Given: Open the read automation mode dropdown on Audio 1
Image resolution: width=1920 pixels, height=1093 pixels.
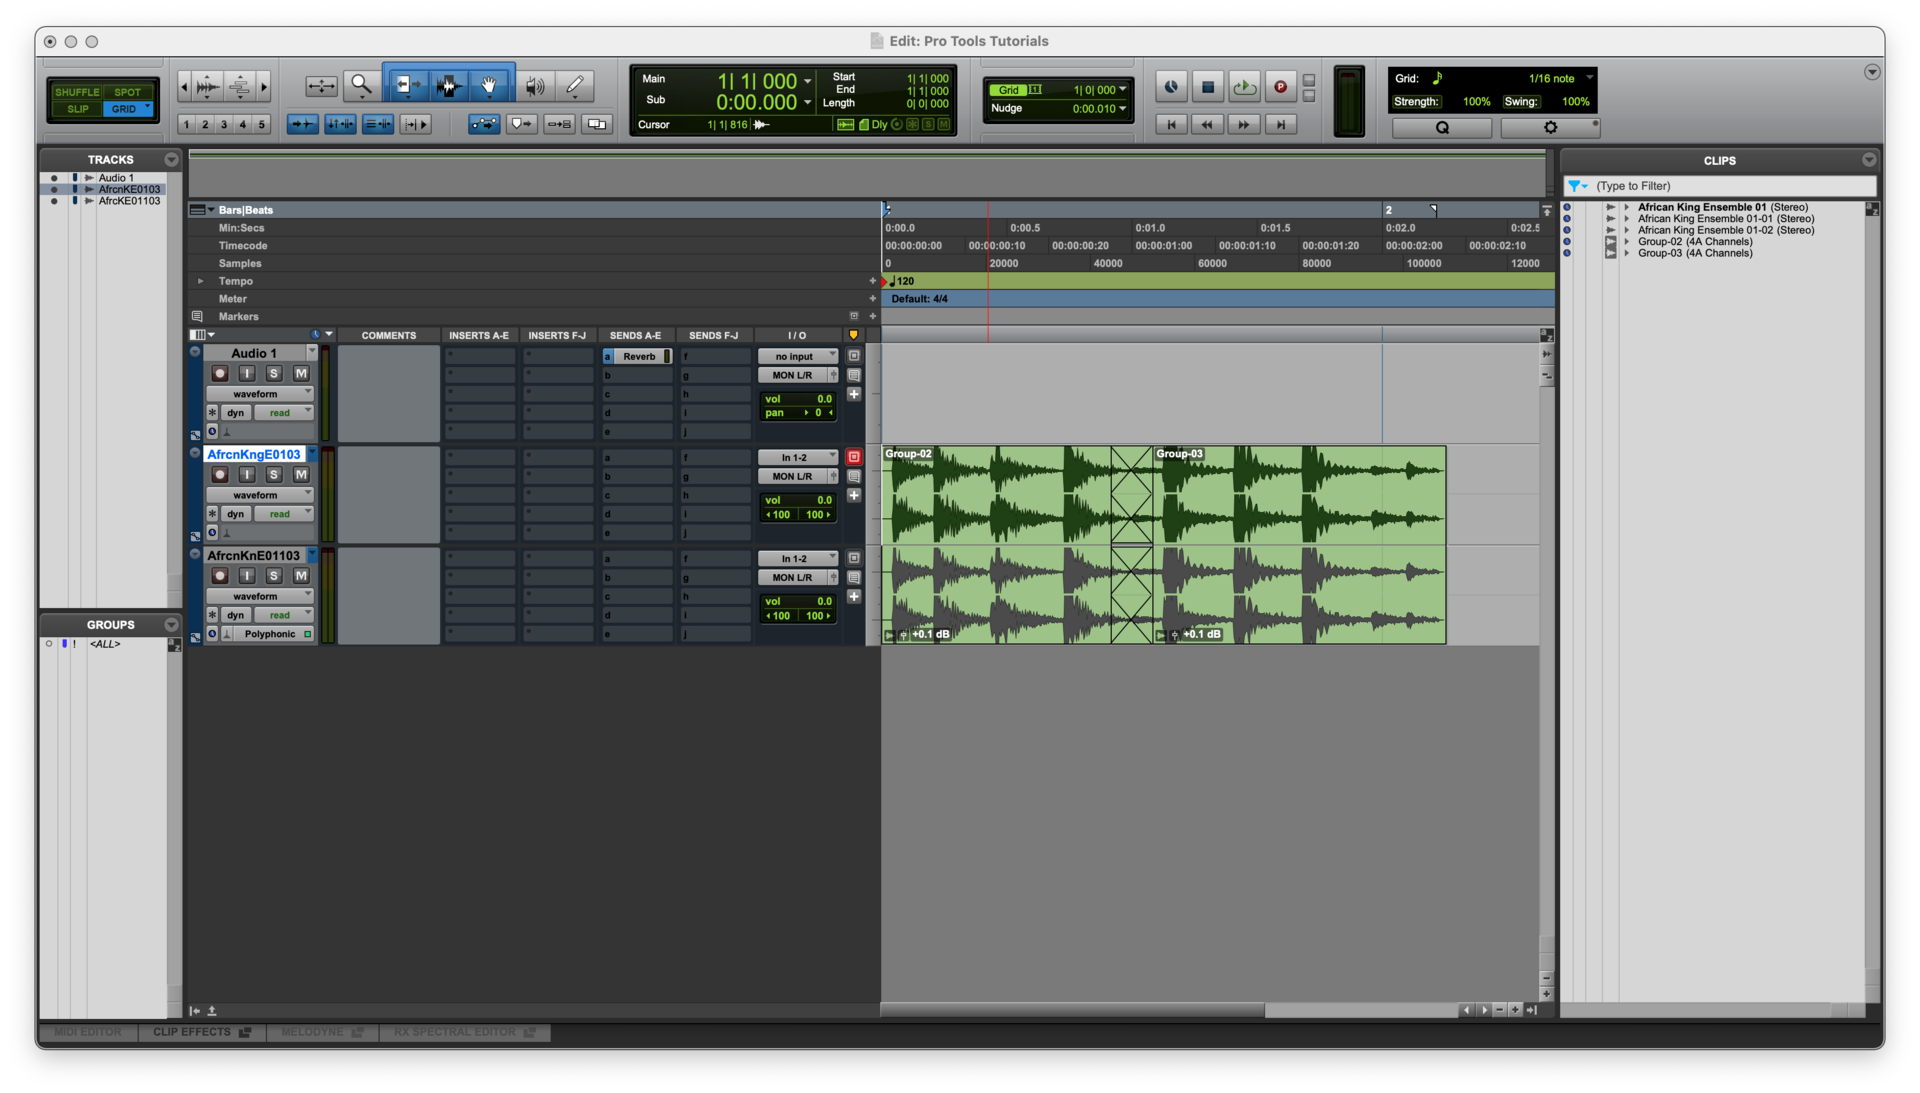Looking at the screenshot, I should (283, 412).
